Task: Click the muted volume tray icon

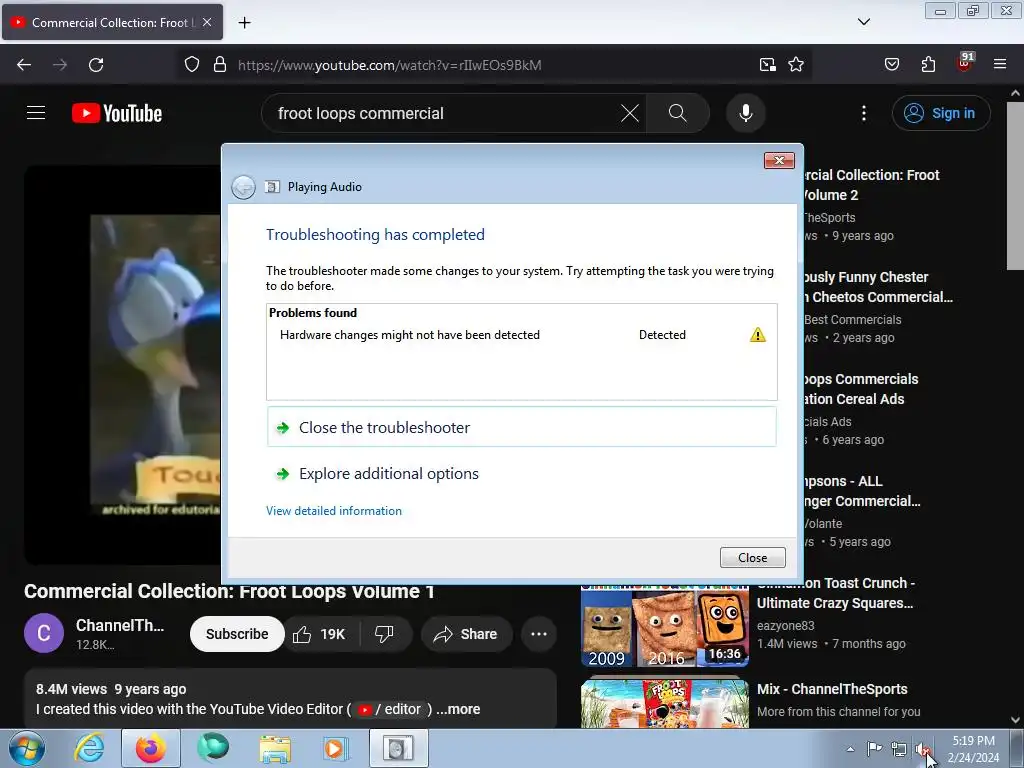Action: pyautogui.click(x=921, y=750)
